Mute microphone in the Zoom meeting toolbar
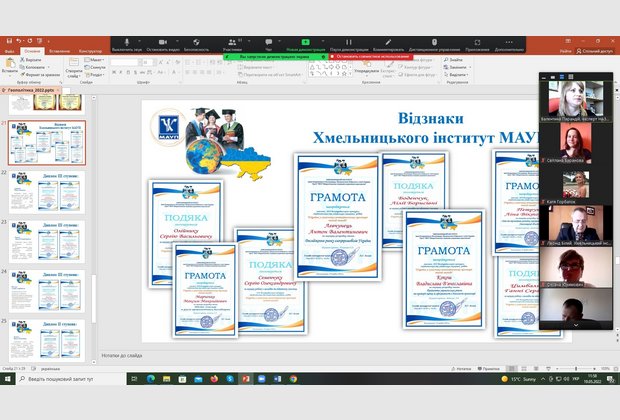The width and height of the screenshot is (620, 420). click(x=125, y=45)
